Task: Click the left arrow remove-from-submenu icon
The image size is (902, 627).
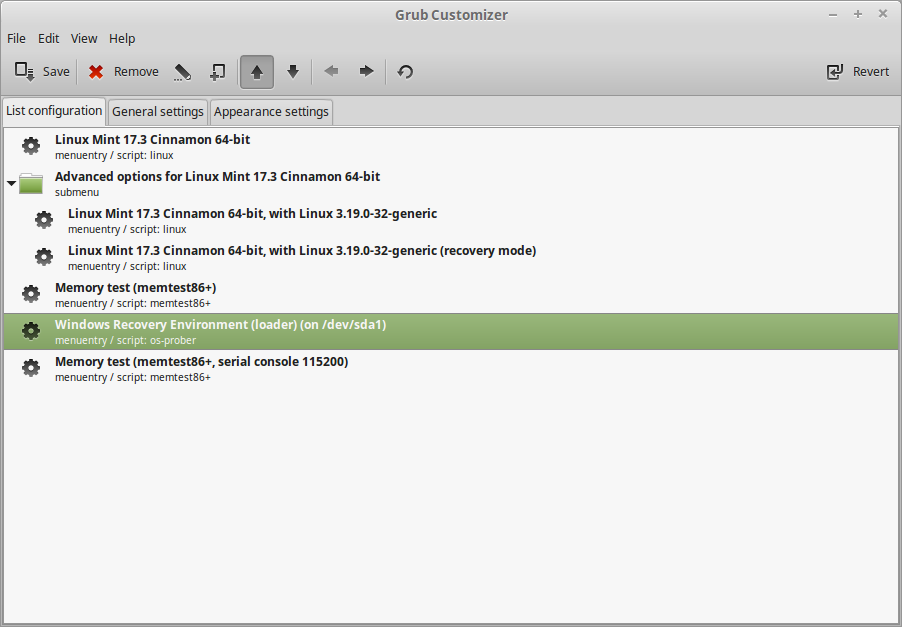Action: click(x=331, y=71)
